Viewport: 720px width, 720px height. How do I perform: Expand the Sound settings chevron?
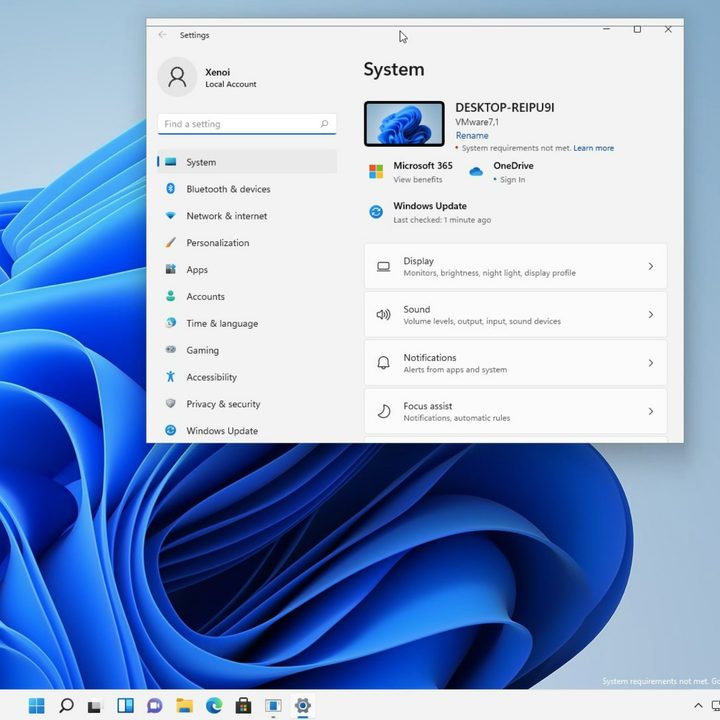651,315
